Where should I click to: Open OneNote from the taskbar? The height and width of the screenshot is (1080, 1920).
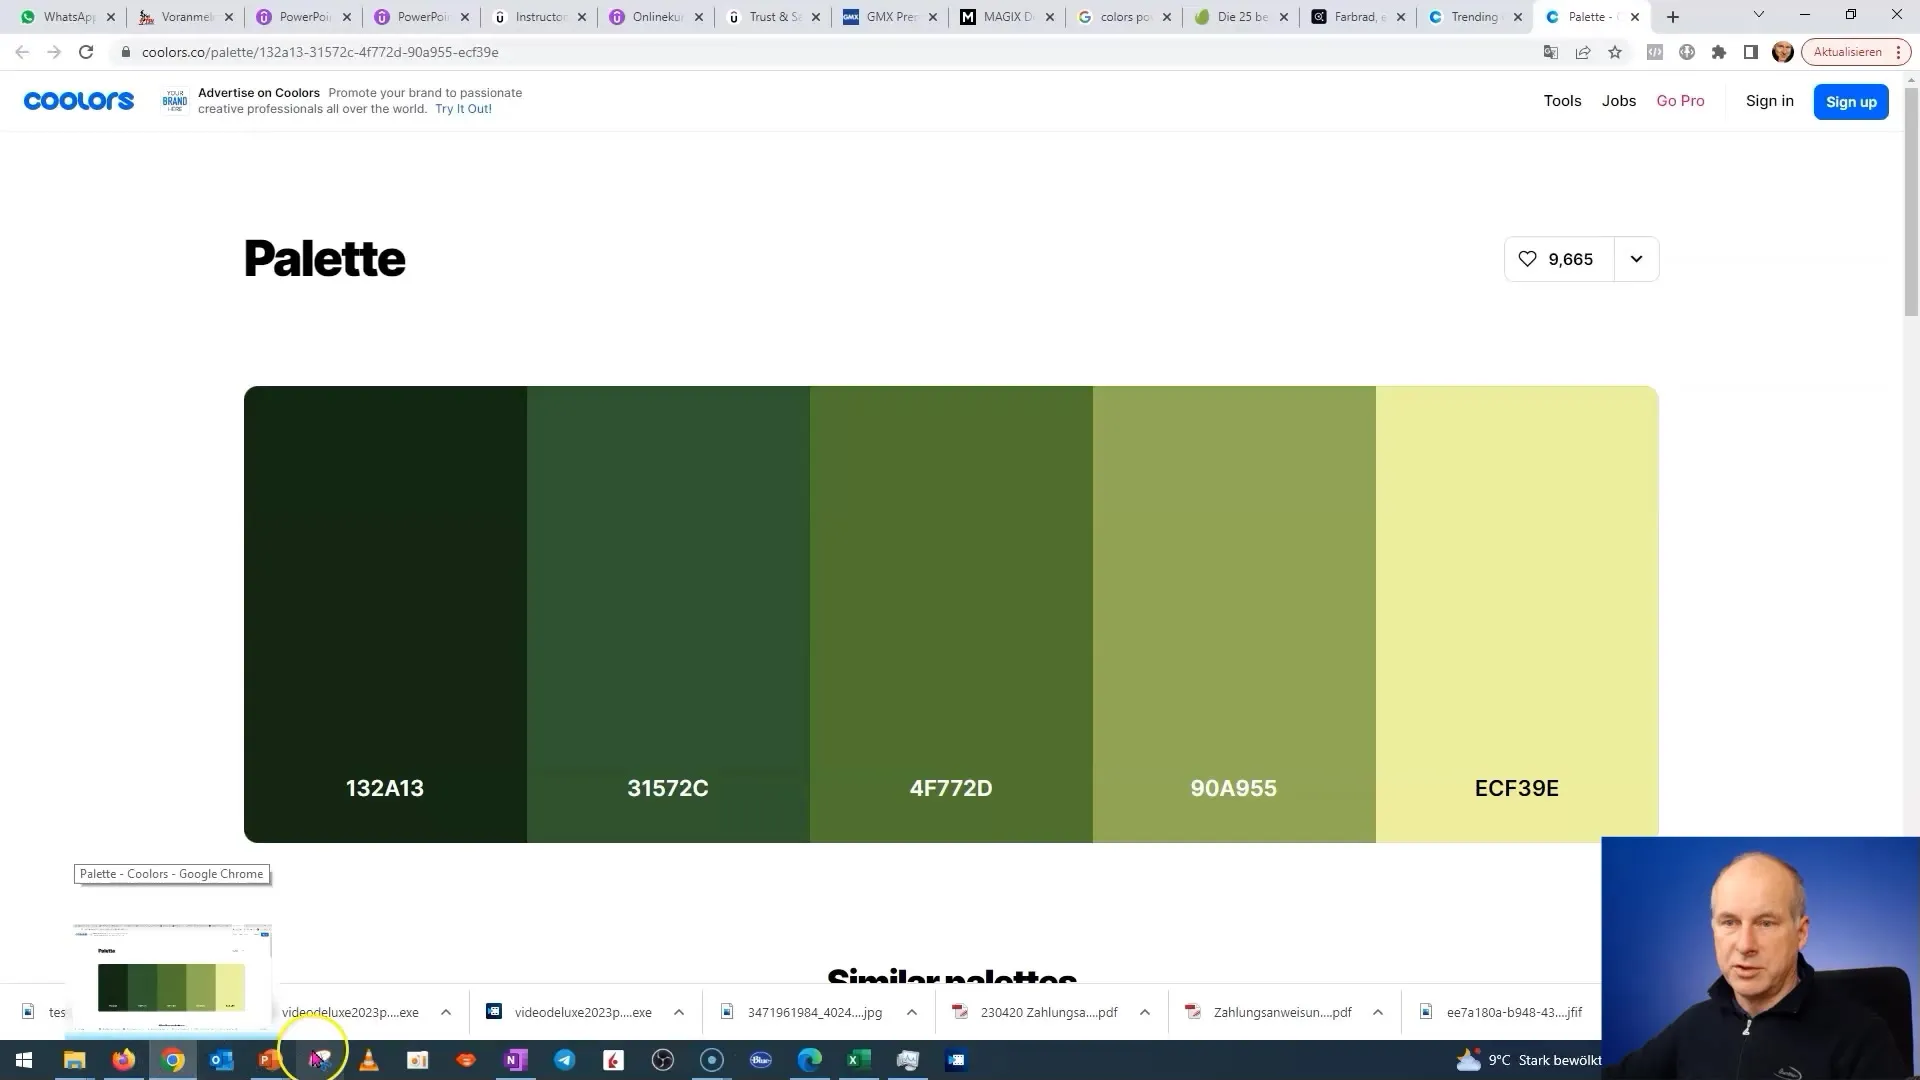pos(515,1060)
